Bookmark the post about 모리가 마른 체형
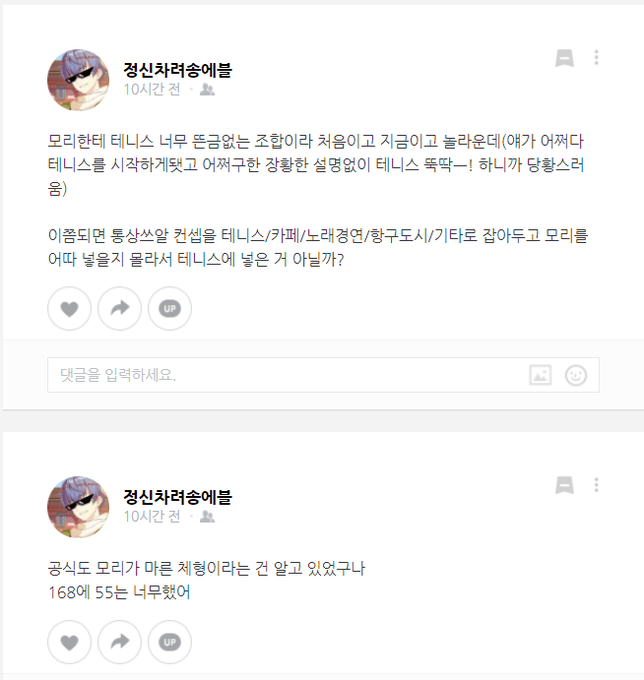Image resolution: width=644 pixels, height=680 pixels. 565,485
